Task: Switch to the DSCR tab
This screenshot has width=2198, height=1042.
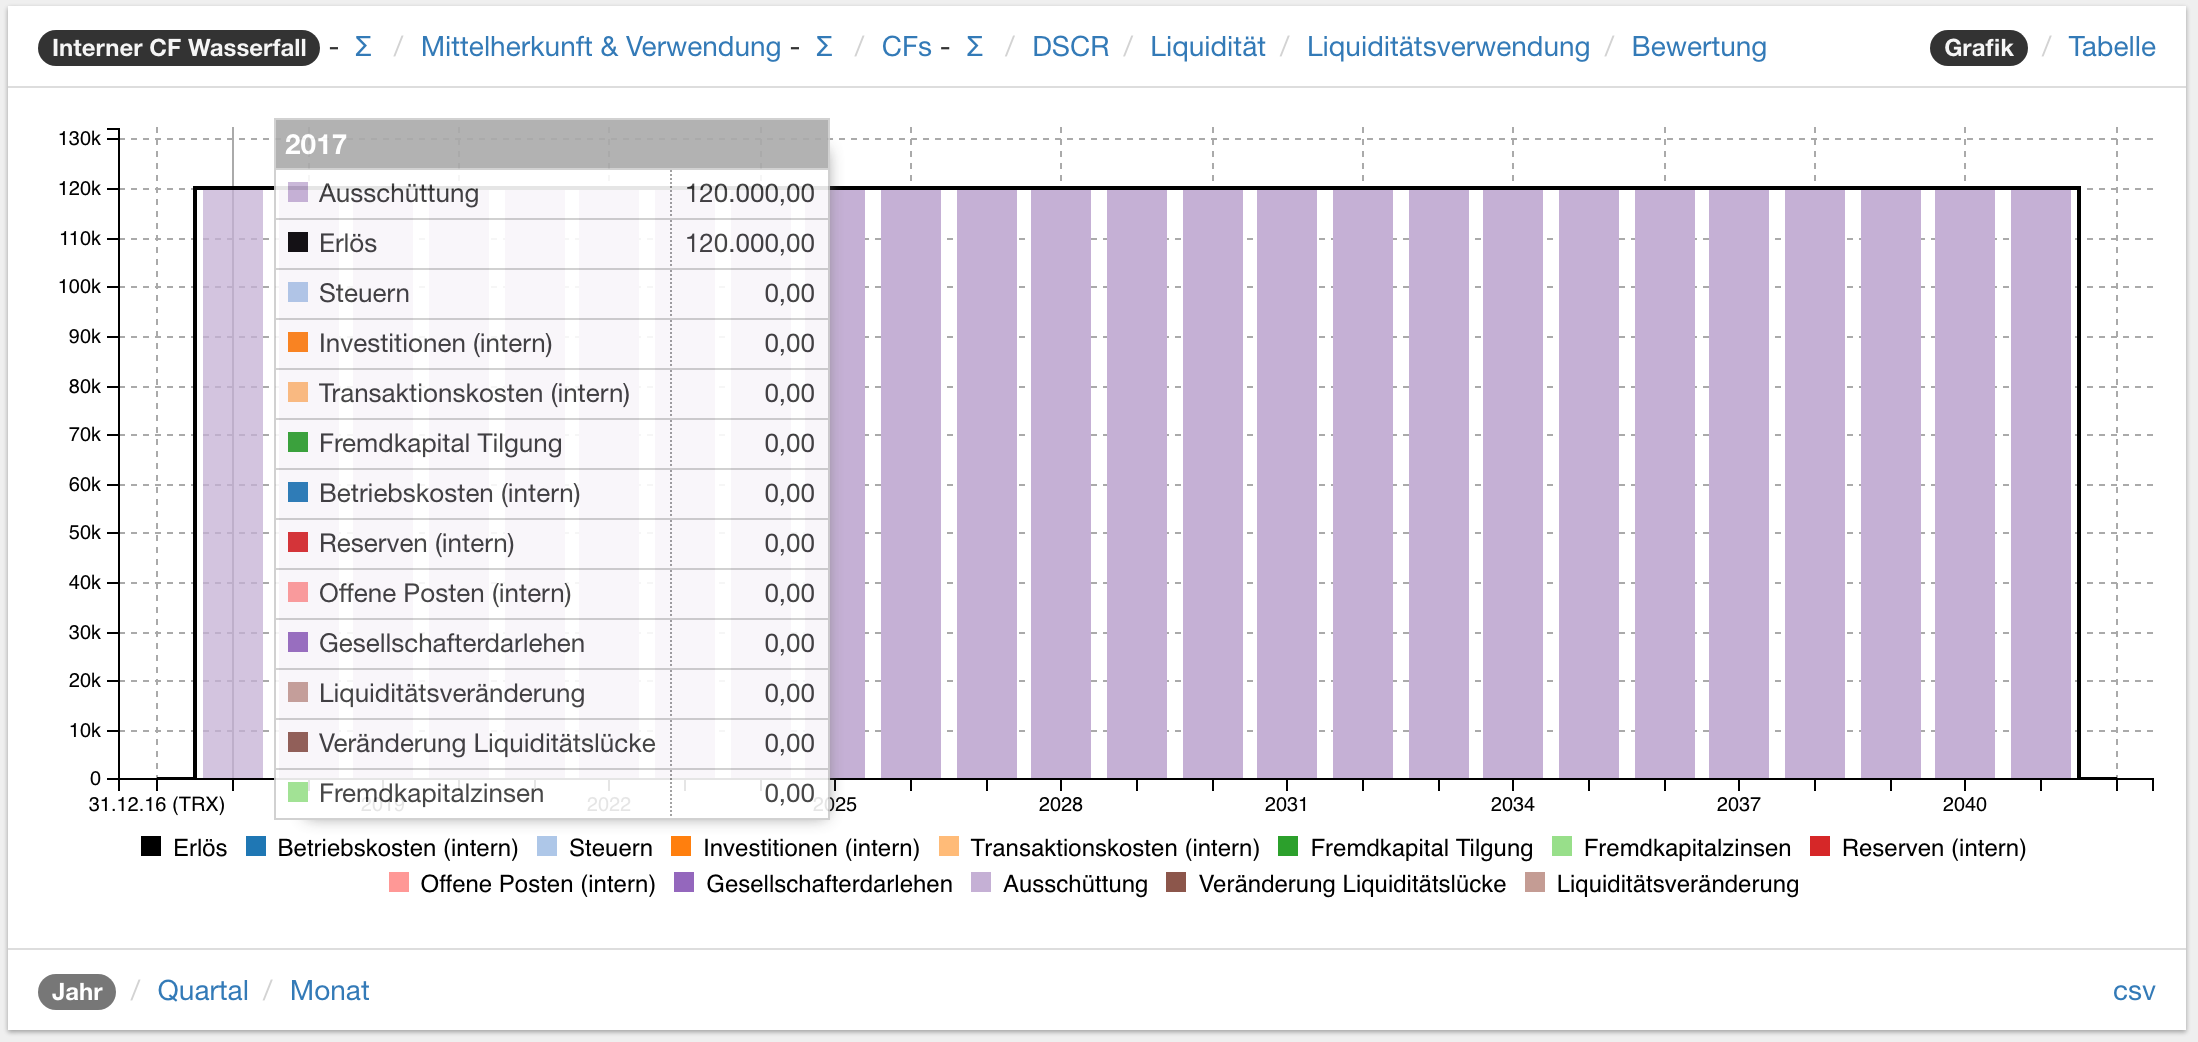Action: [1070, 47]
